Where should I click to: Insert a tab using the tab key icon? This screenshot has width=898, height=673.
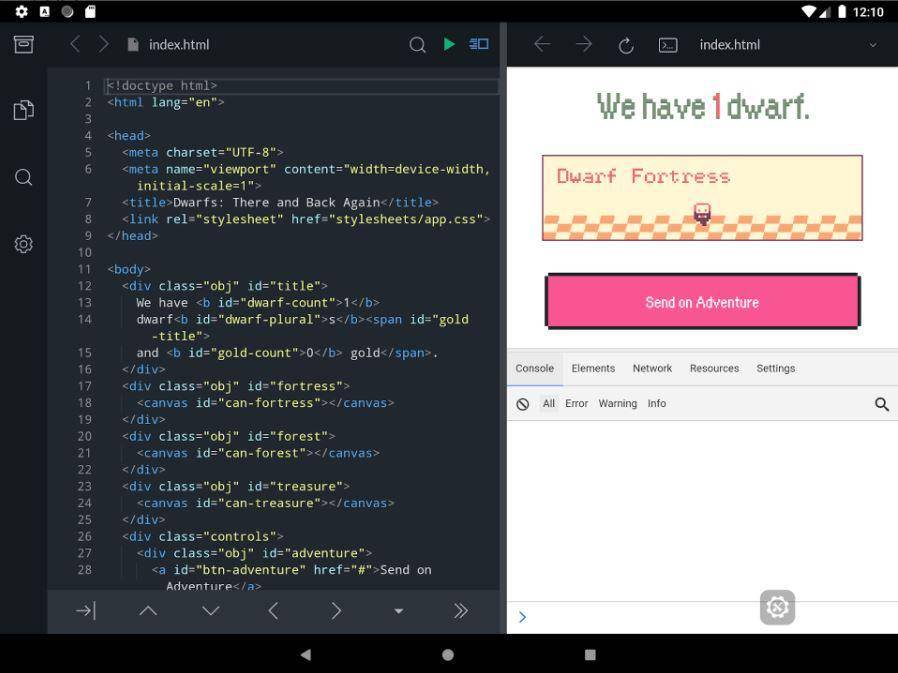pyautogui.click(x=85, y=611)
